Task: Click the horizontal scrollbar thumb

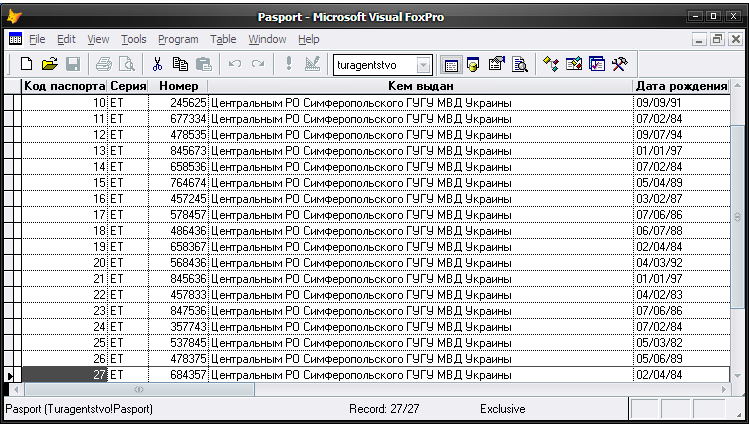Action: point(139,389)
